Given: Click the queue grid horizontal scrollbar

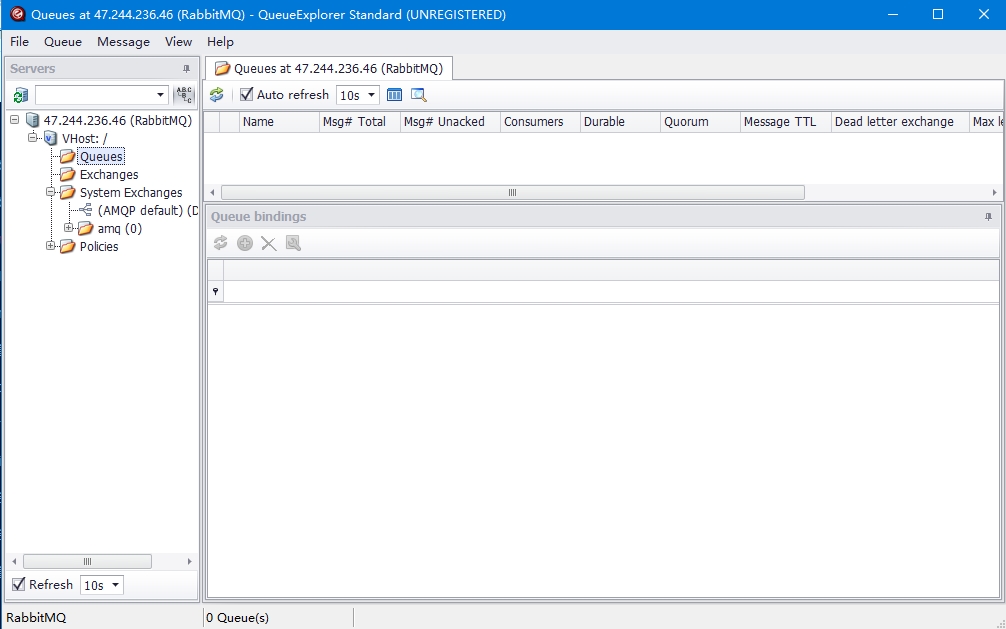Looking at the screenshot, I should [x=512, y=192].
